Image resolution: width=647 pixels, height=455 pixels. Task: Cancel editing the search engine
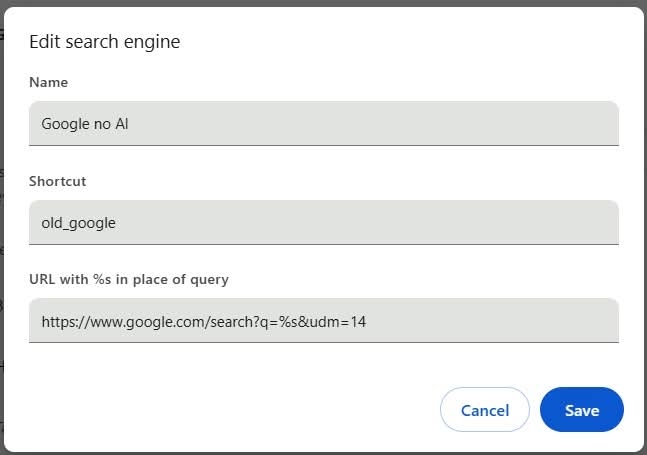[485, 410]
